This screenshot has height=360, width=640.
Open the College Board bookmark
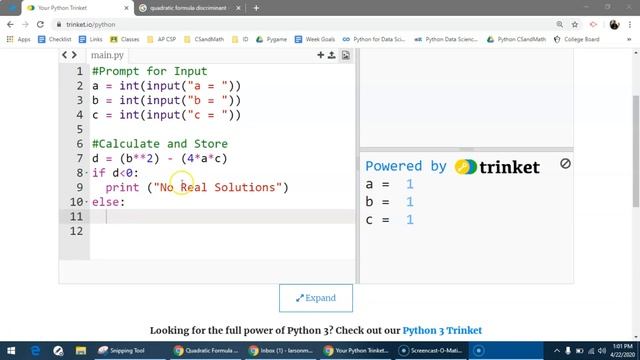coord(577,39)
